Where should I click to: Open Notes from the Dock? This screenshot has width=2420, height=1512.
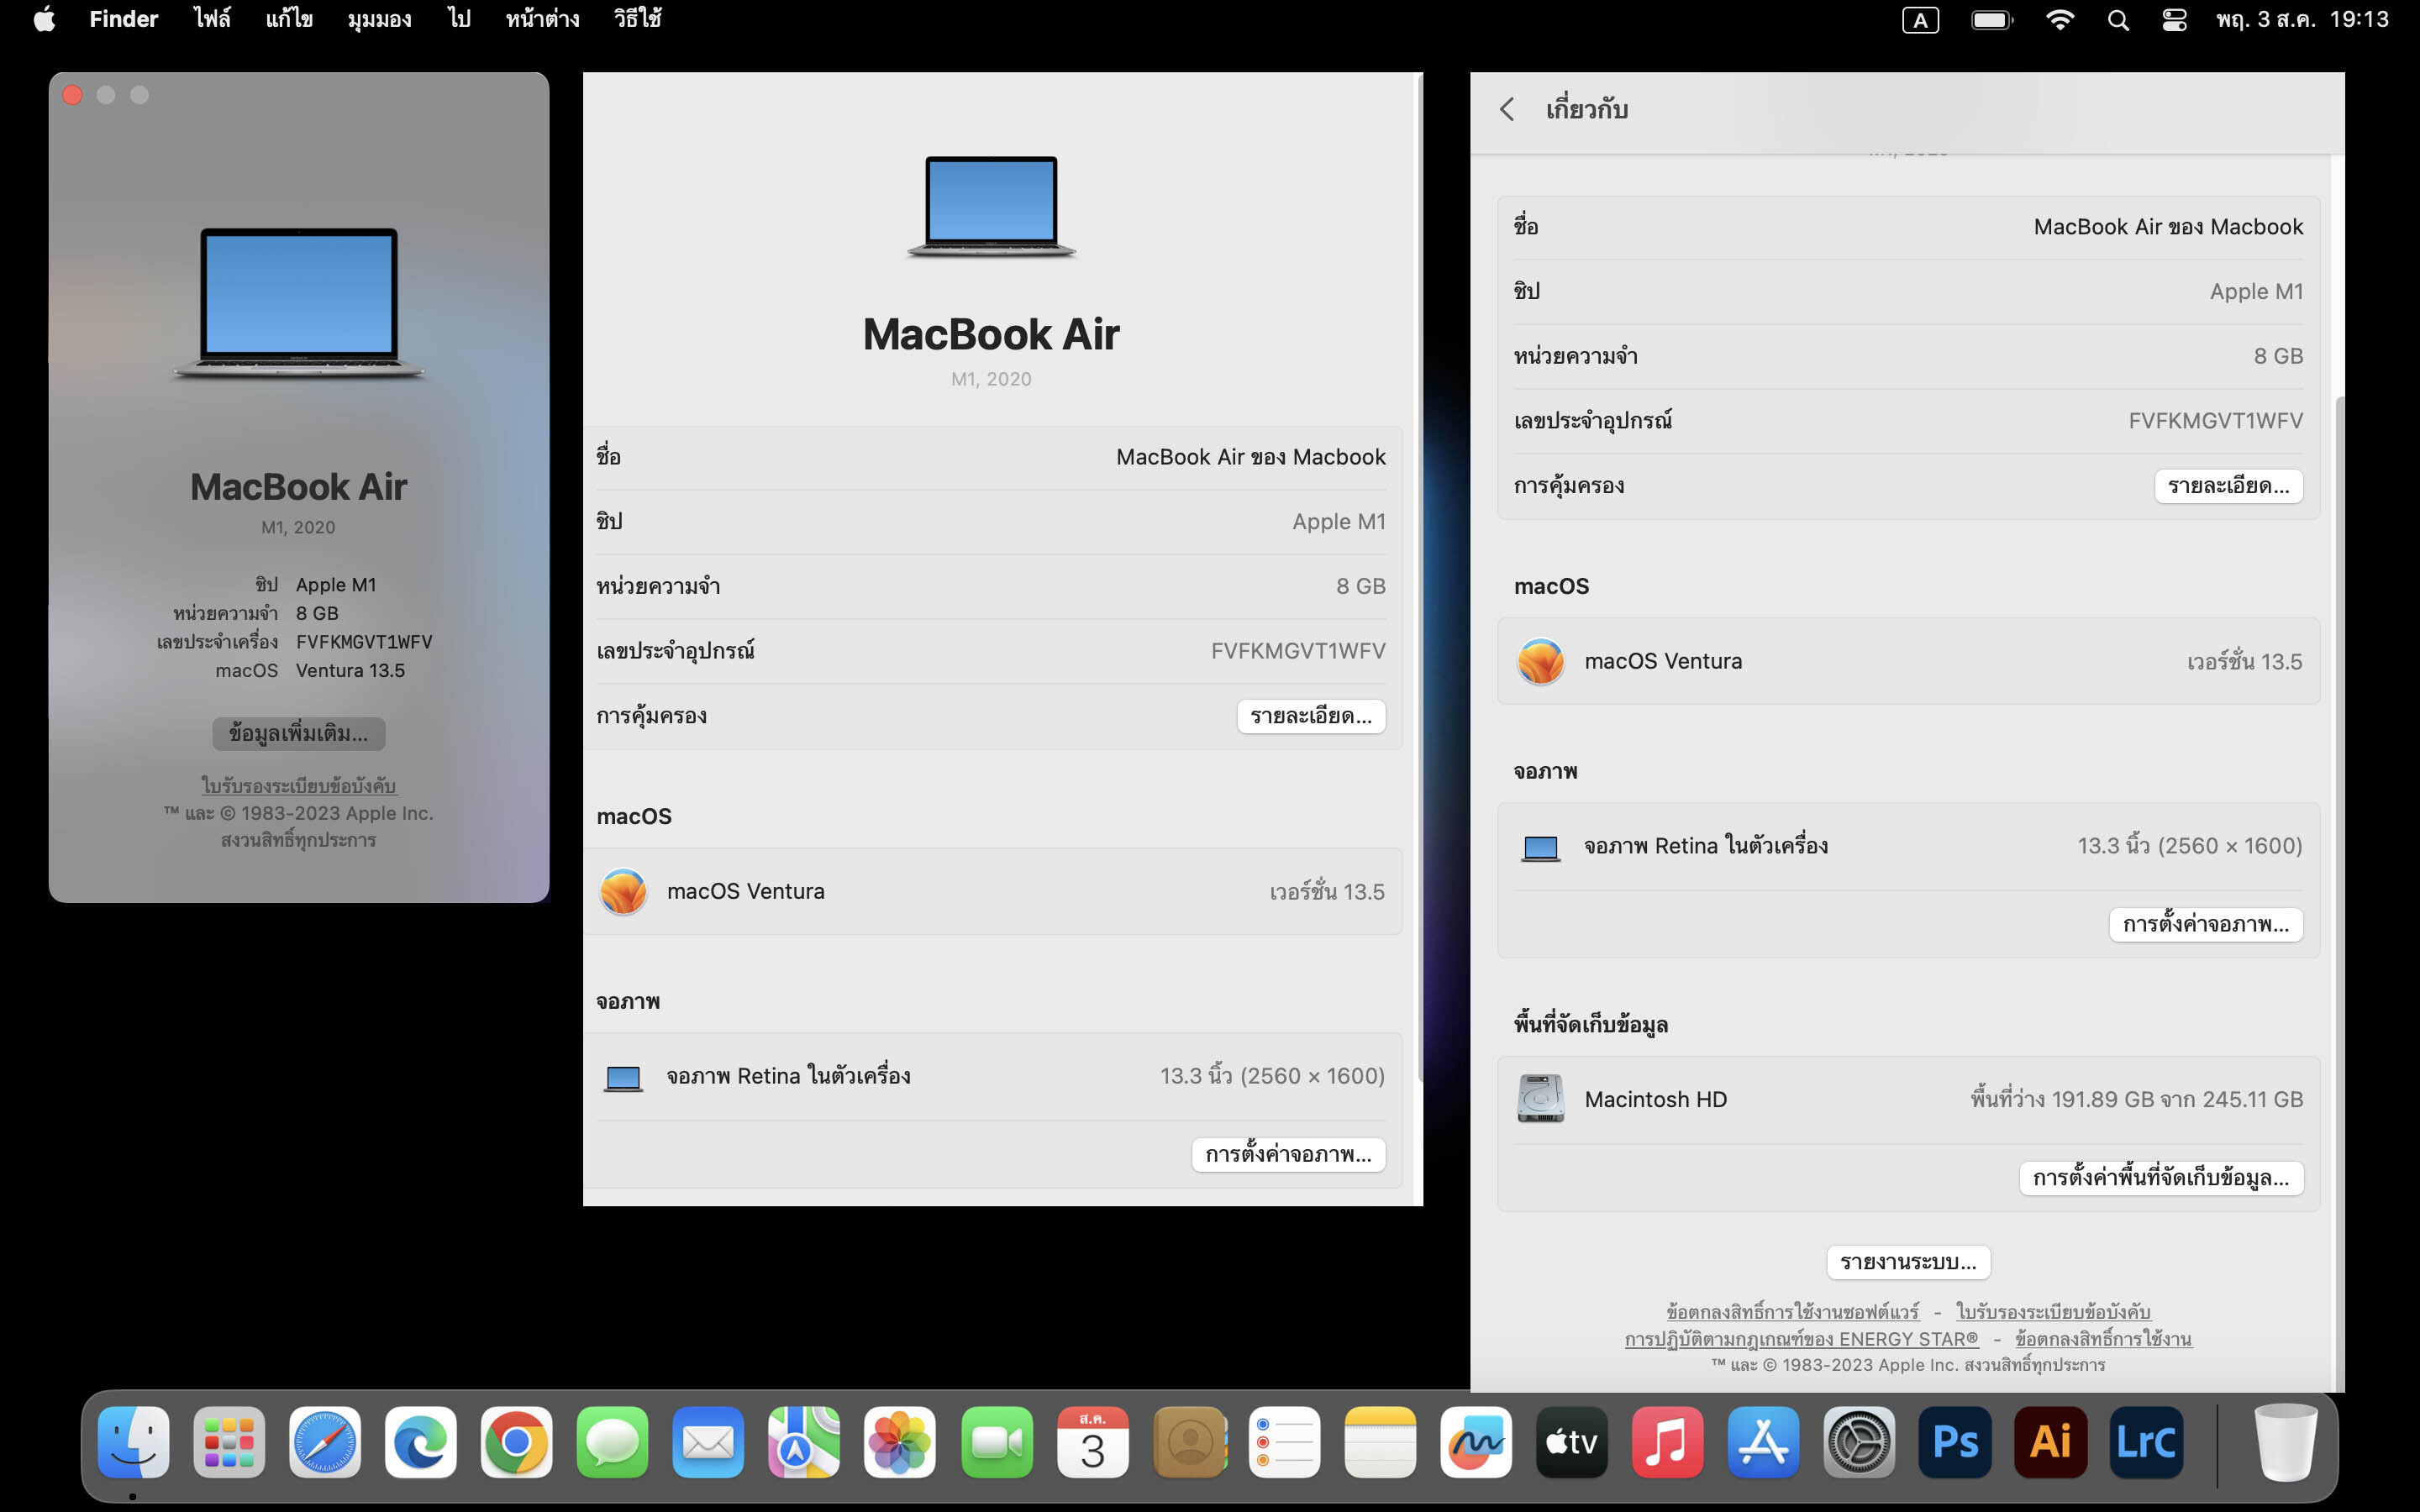tap(1381, 1442)
